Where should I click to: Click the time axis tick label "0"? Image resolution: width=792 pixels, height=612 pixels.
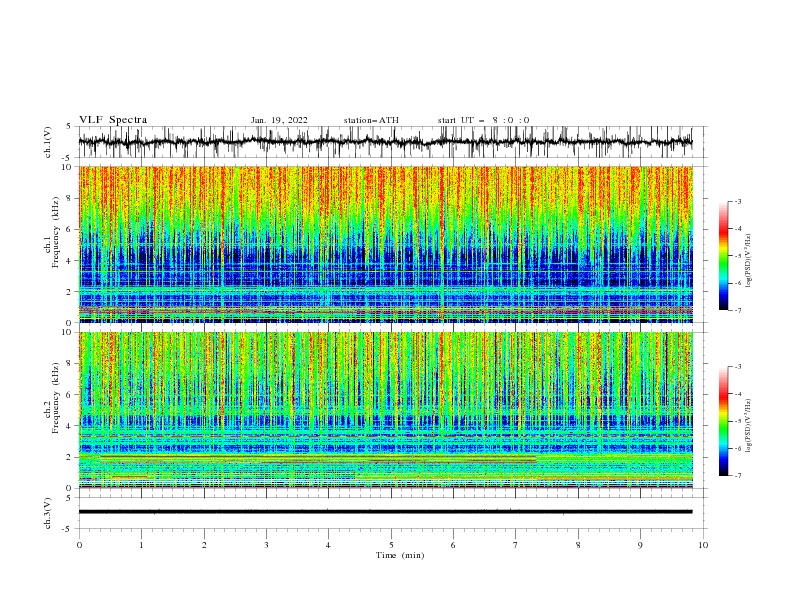[79, 545]
